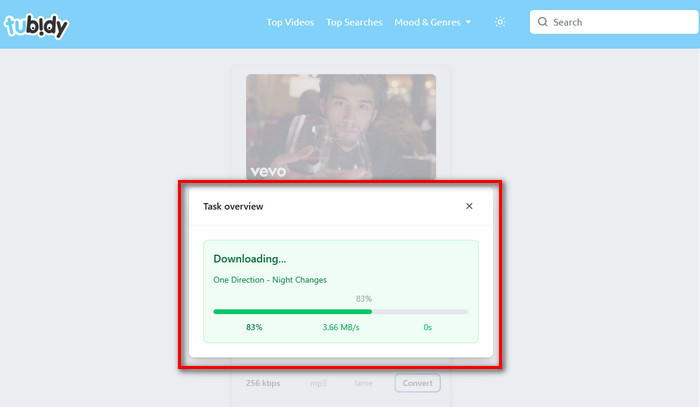Click the 83% label below progress bar

[x=254, y=327]
